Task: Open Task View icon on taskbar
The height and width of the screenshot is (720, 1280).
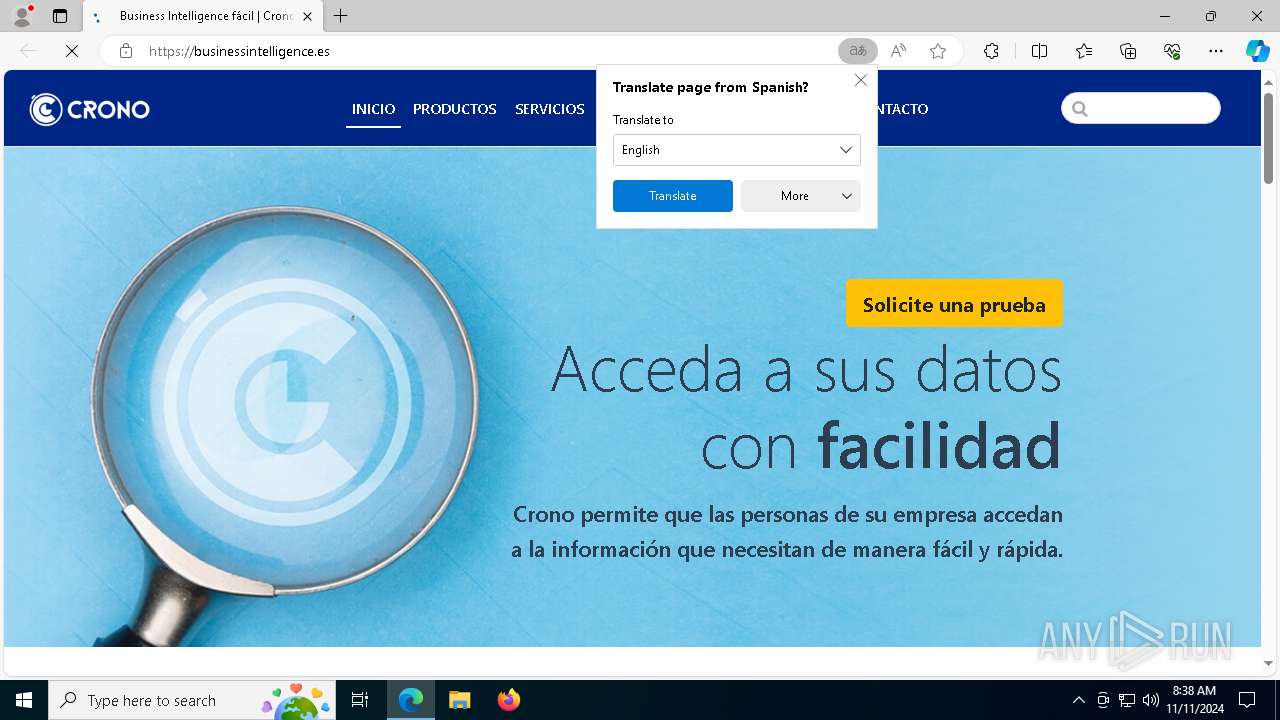Action: (x=360, y=700)
